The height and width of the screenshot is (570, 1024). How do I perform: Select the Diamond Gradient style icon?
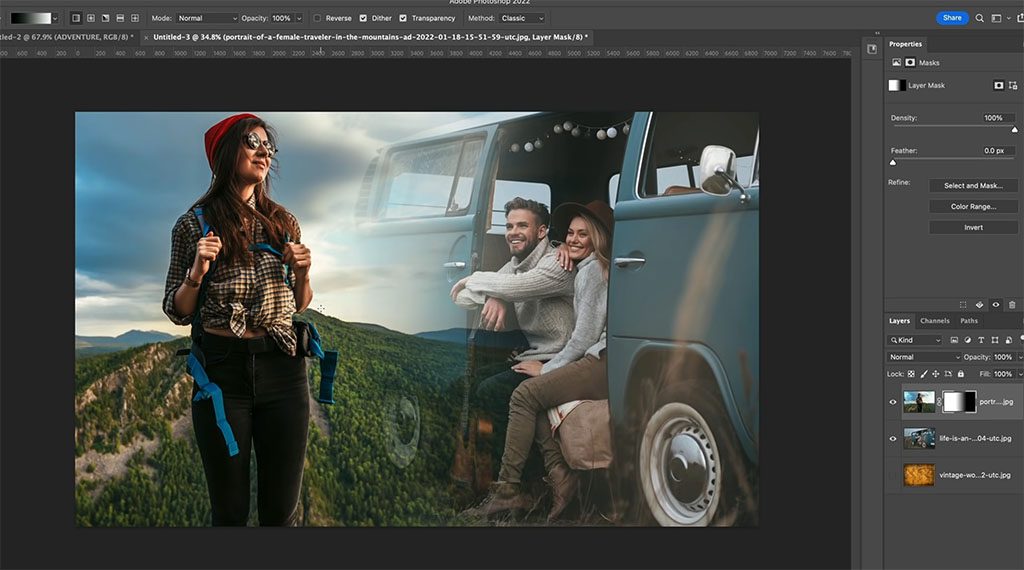pos(135,18)
